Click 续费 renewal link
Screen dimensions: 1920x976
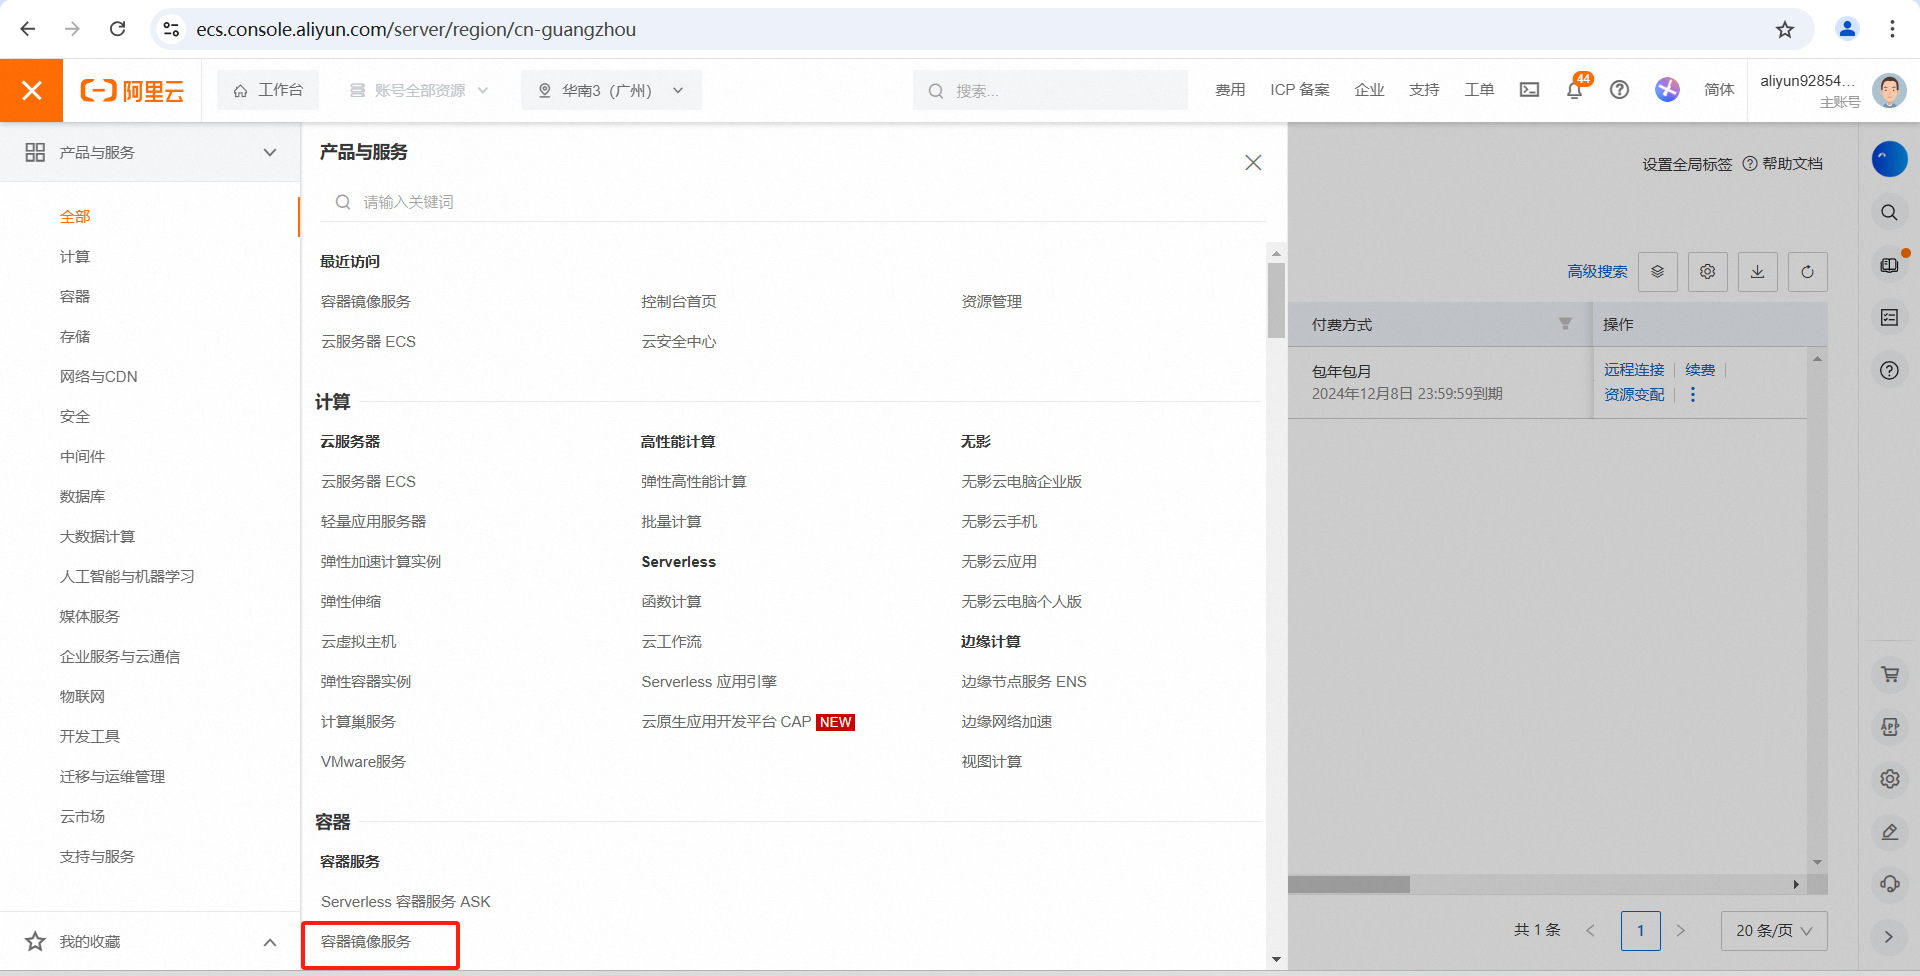[1700, 369]
